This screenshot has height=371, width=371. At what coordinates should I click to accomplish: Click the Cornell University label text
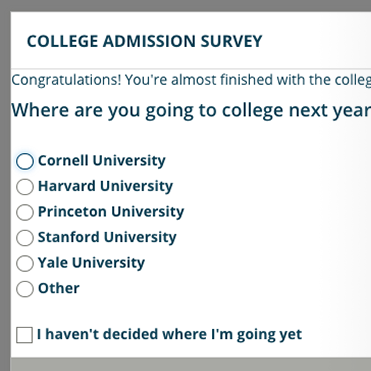click(102, 161)
